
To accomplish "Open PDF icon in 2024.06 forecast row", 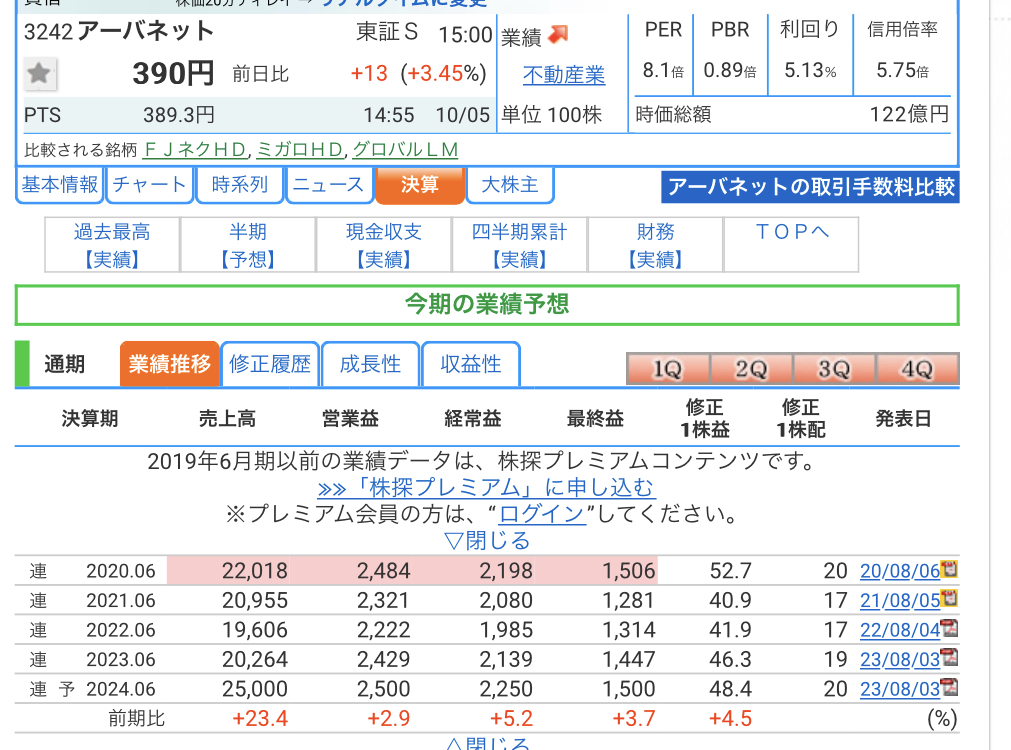I will coord(949,687).
